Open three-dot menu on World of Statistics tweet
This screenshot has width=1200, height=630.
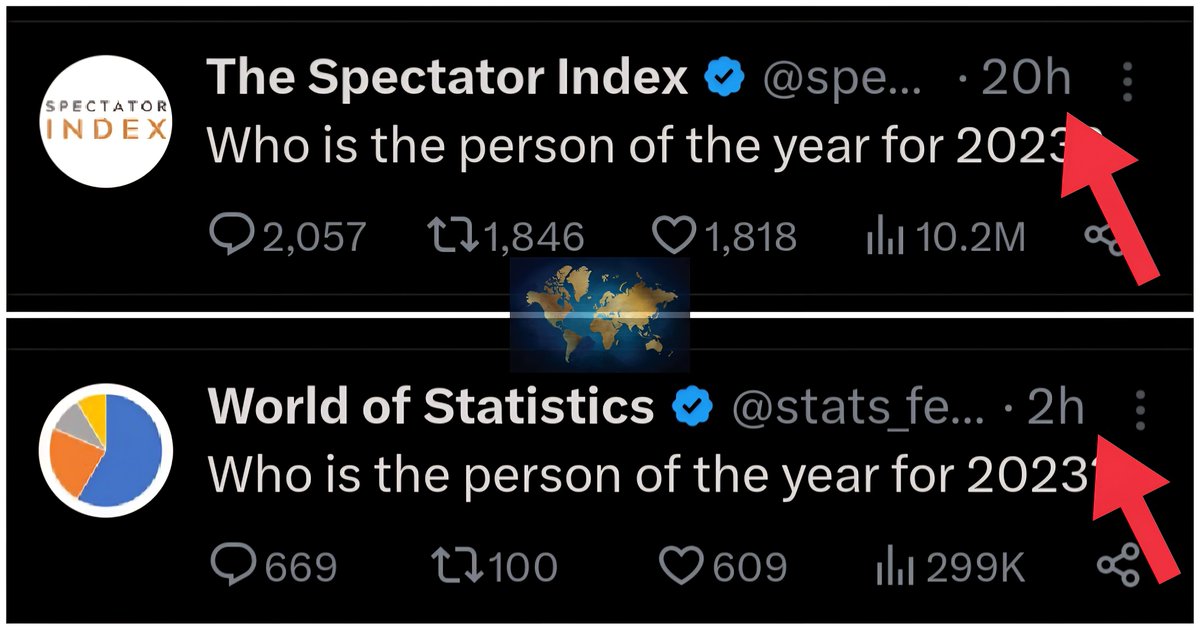pyautogui.click(x=1141, y=410)
